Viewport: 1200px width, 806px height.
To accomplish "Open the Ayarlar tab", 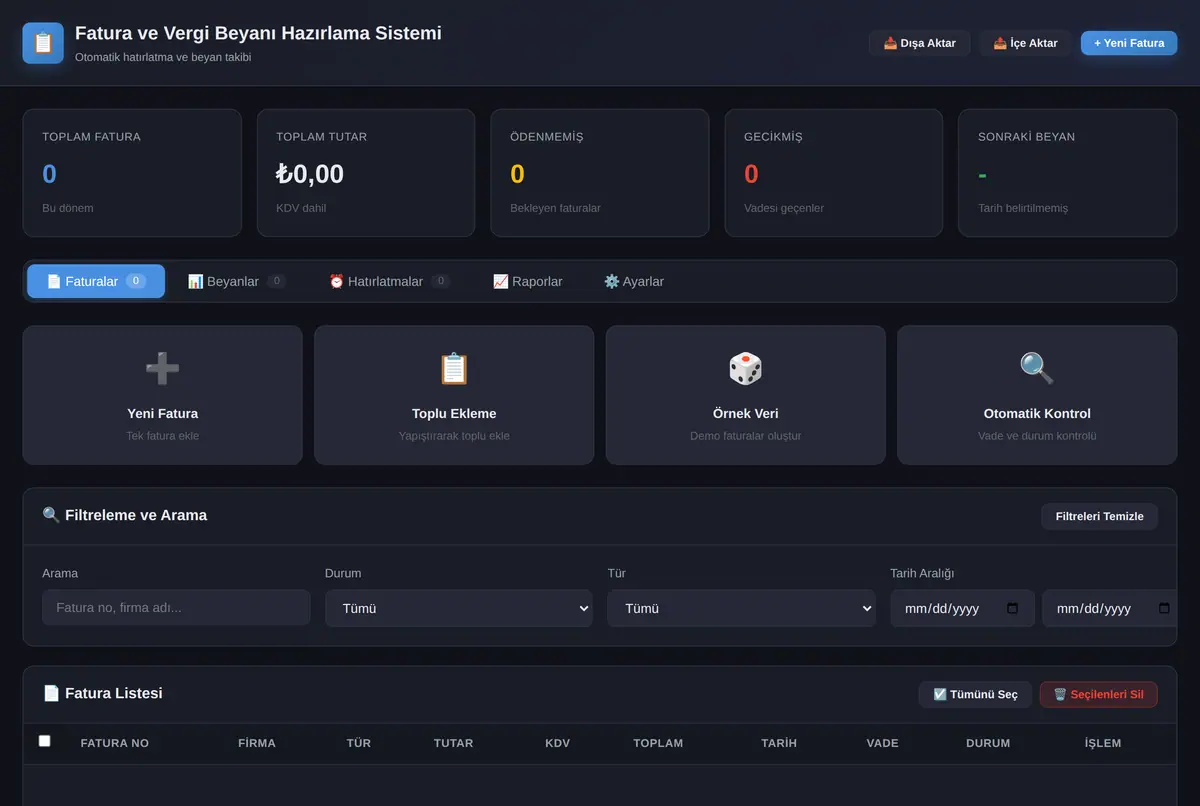I will (x=634, y=281).
